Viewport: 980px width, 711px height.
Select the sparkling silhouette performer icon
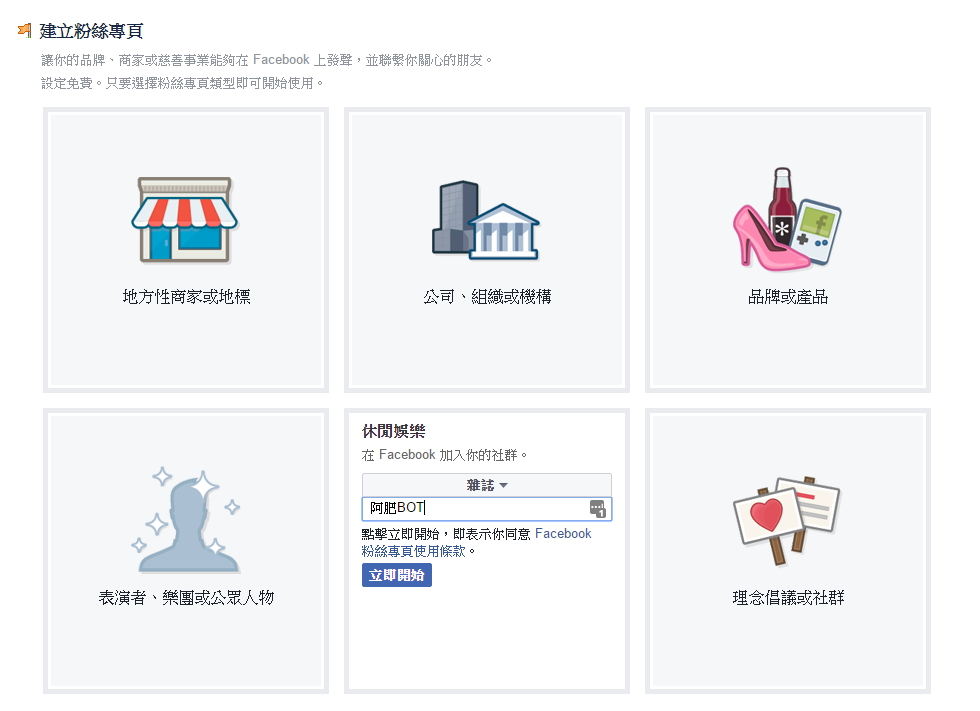click(x=186, y=520)
